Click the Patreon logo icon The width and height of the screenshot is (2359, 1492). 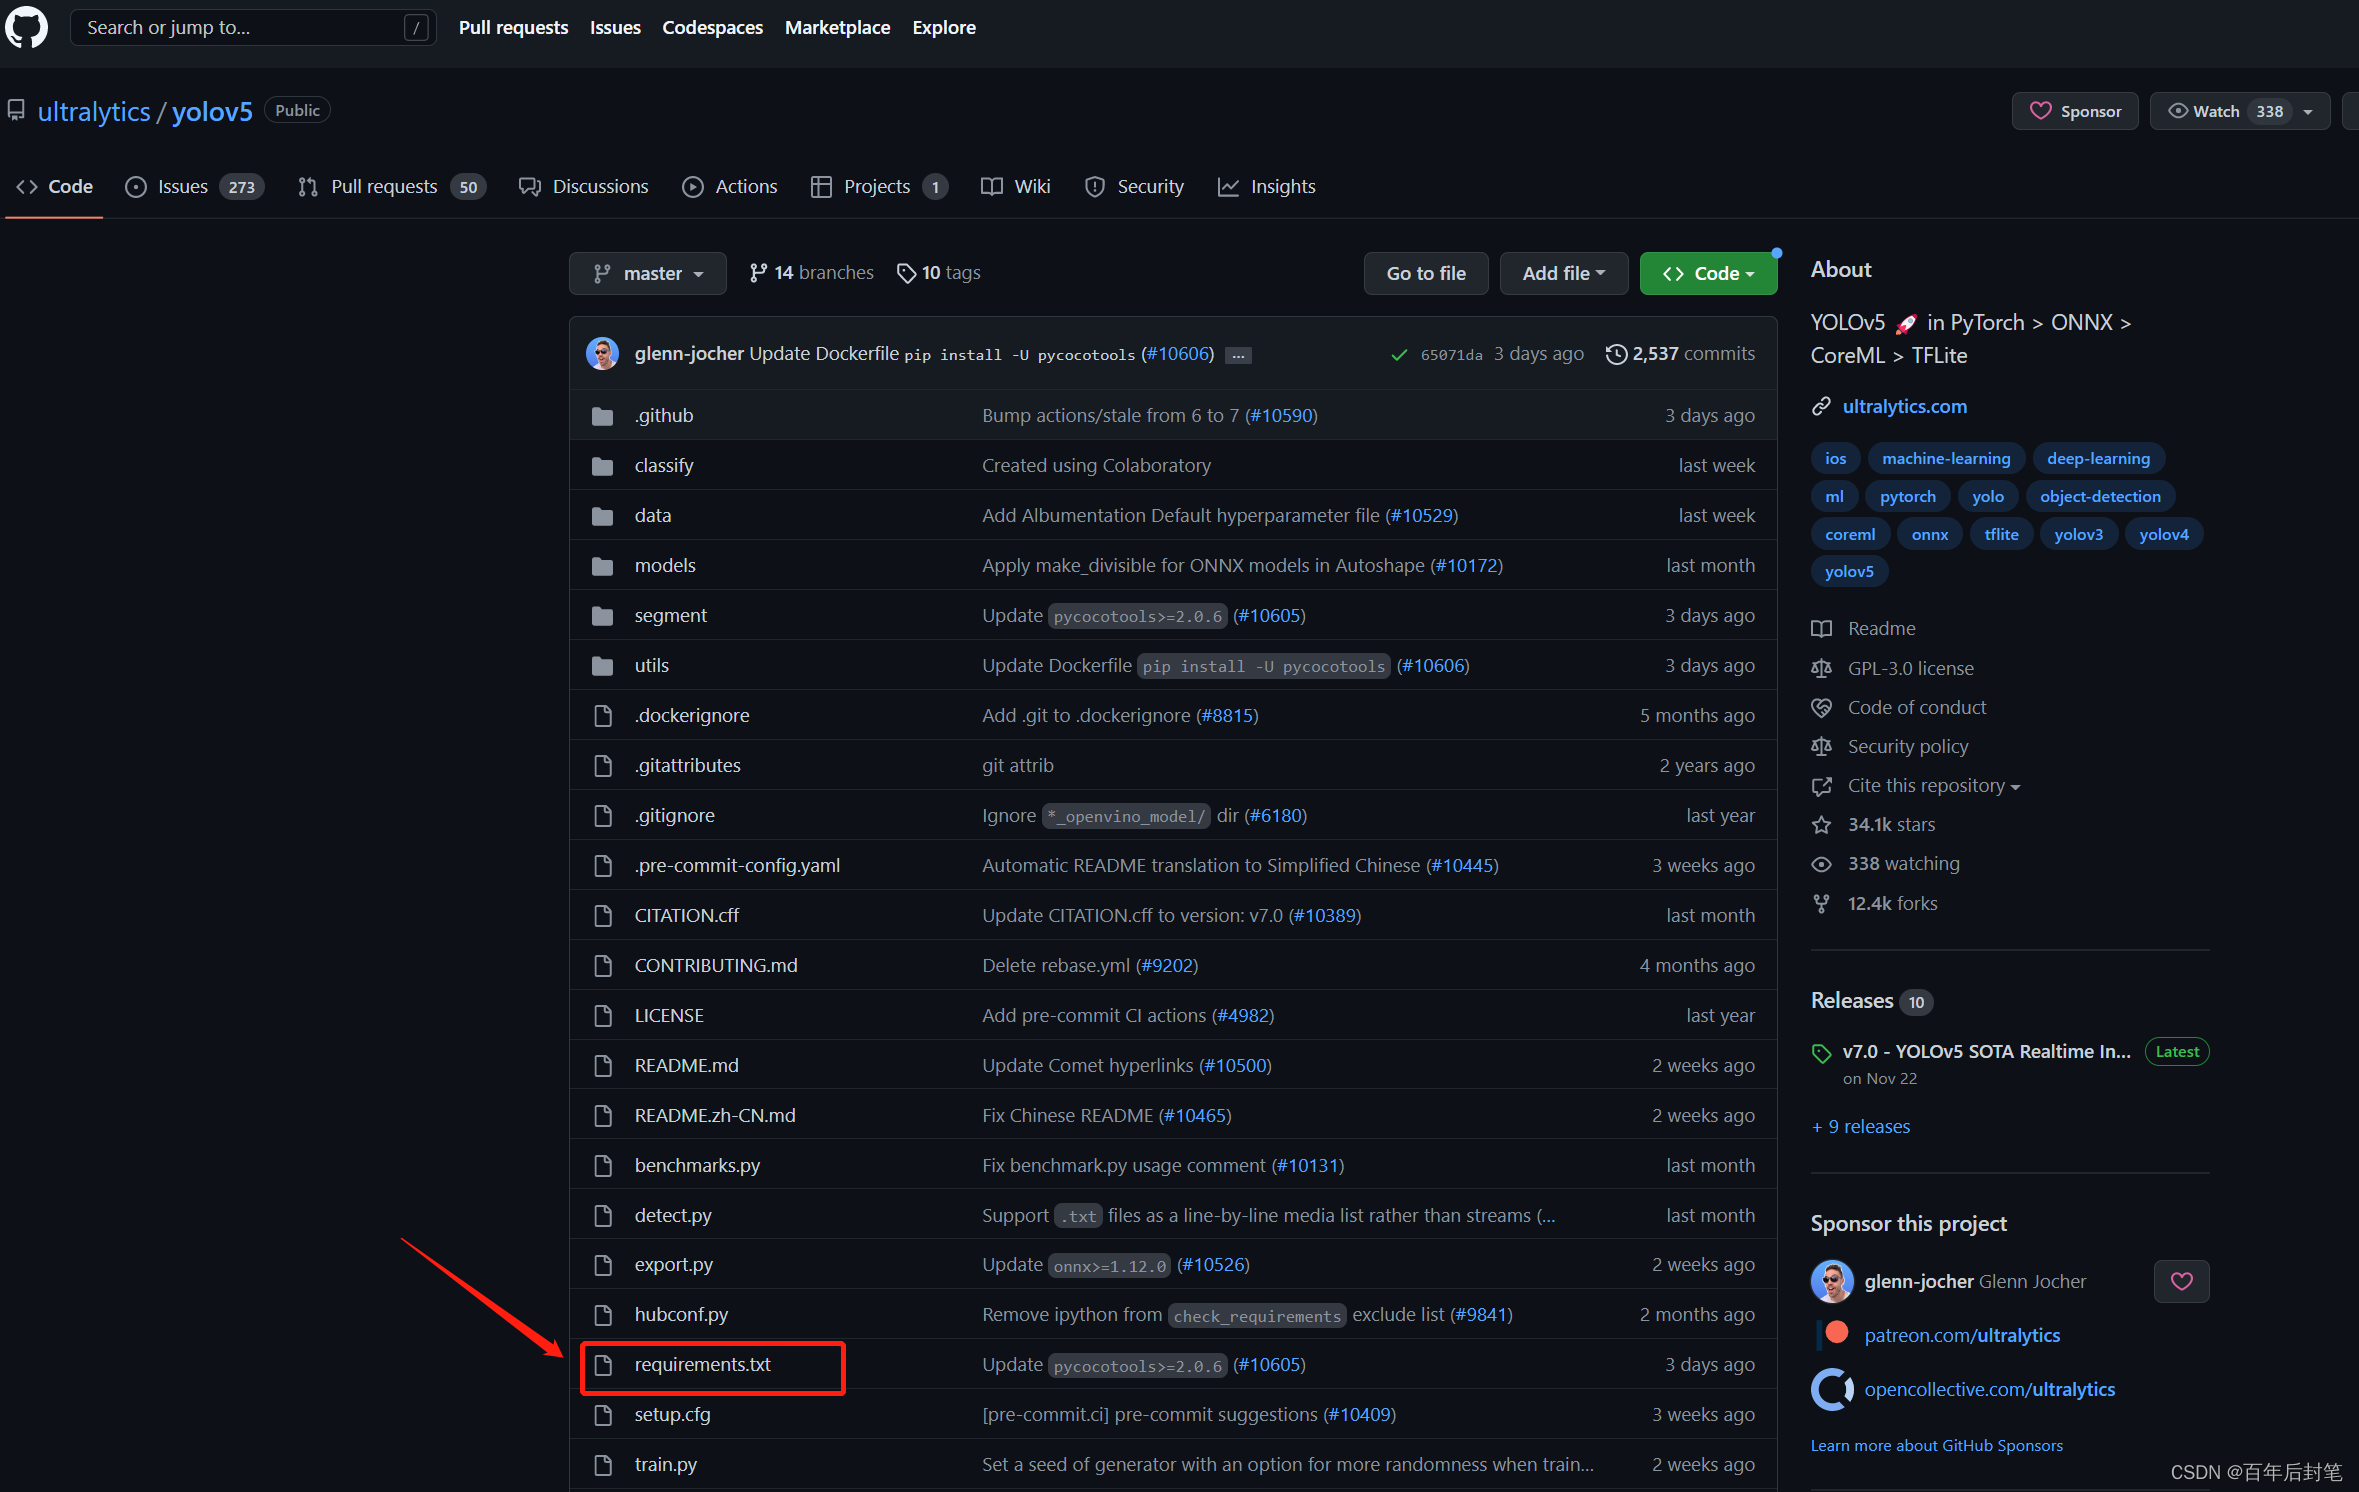(x=1835, y=1333)
